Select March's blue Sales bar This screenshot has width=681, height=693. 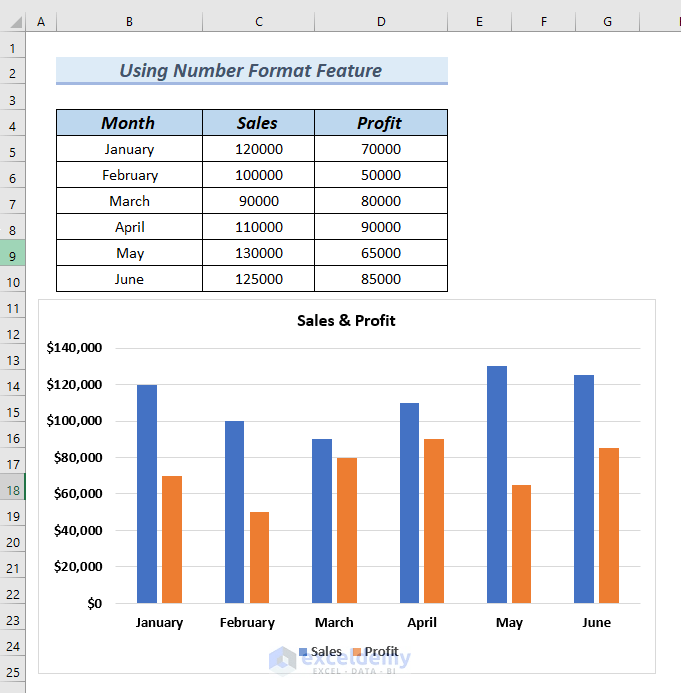[322, 521]
